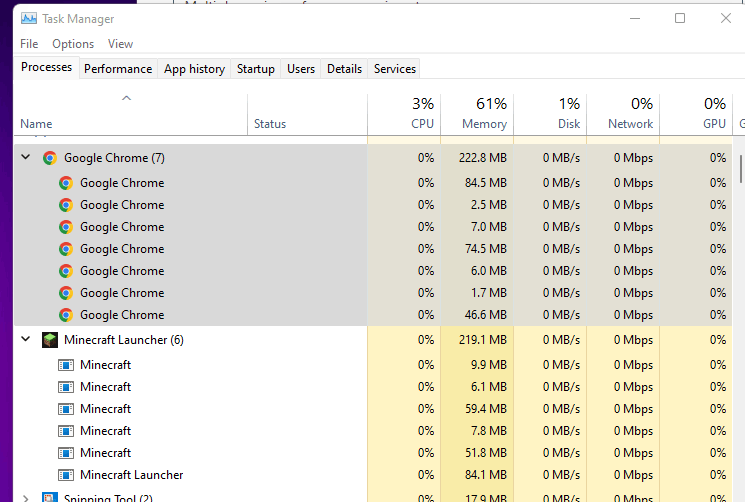Click the Task Manager title bar icon
Viewport: 745px width, 502px height.
(29, 19)
